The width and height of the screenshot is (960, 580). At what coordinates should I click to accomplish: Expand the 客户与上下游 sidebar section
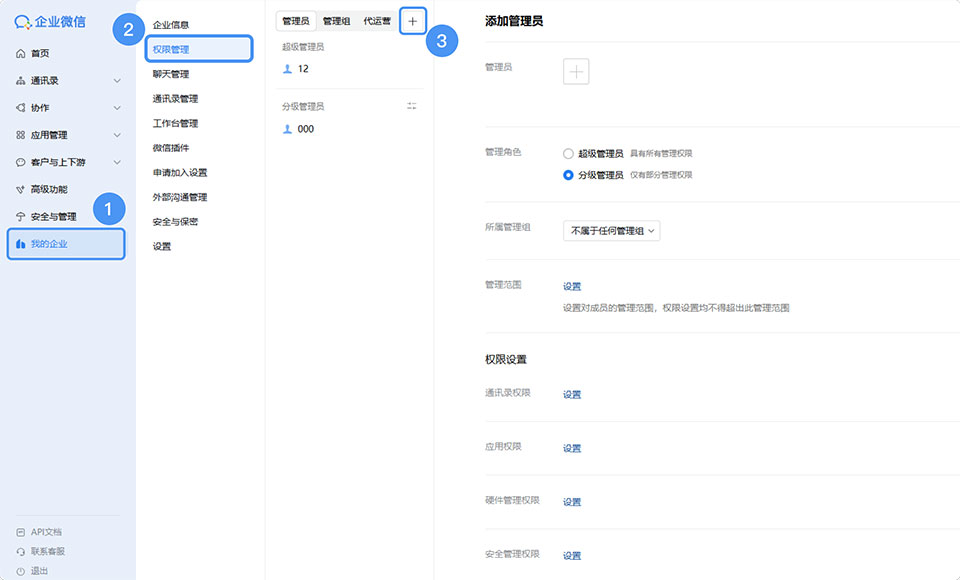tap(116, 162)
